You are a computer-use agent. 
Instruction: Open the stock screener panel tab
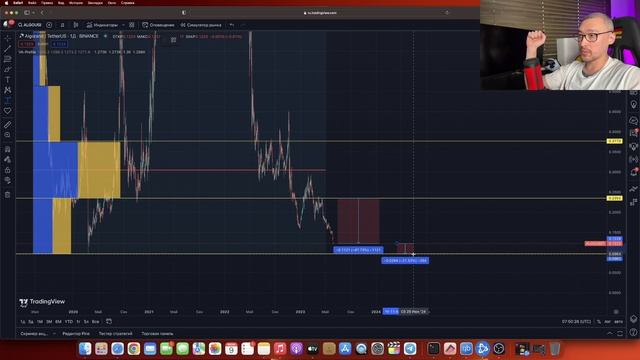tap(34, 333)
